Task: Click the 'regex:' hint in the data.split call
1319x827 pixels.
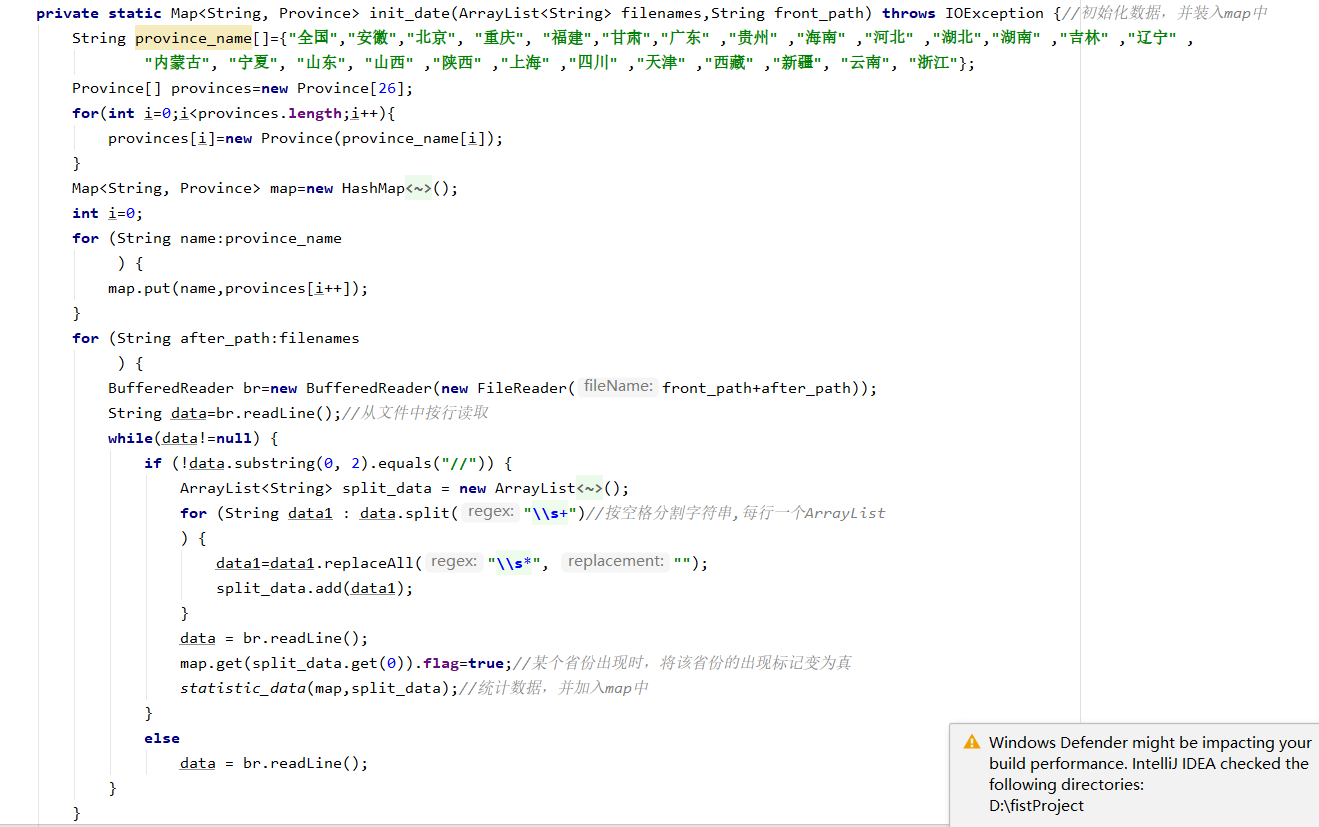Action: click(x=490, y=512)
